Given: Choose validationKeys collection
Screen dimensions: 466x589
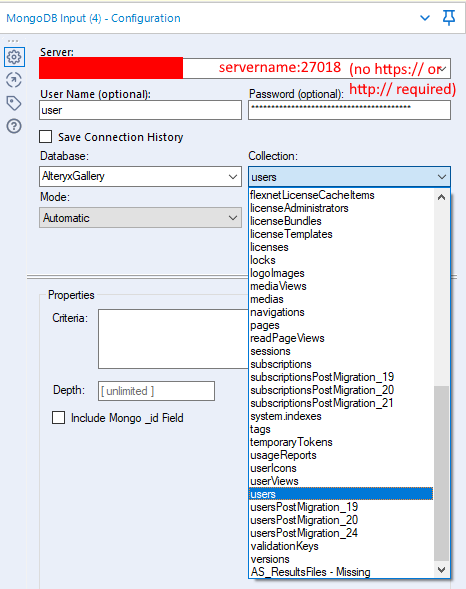Looking at the screenshot, I should coord(341,546).
